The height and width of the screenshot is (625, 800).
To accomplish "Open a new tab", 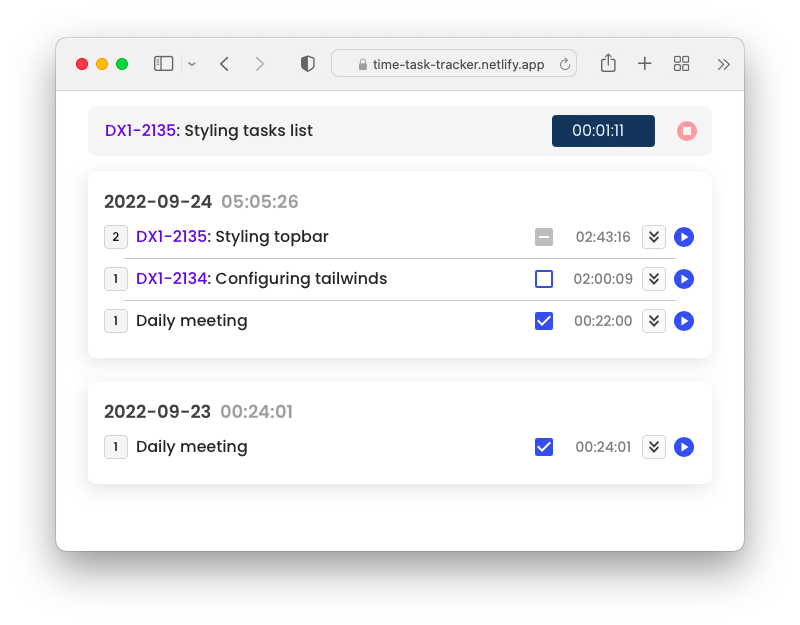I will 645,64.
